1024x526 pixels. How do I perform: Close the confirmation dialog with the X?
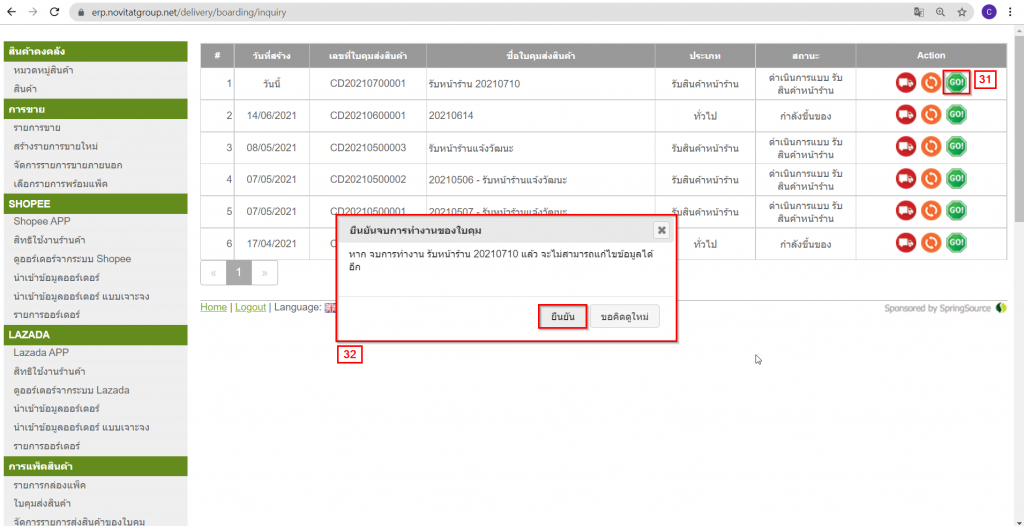661,230
